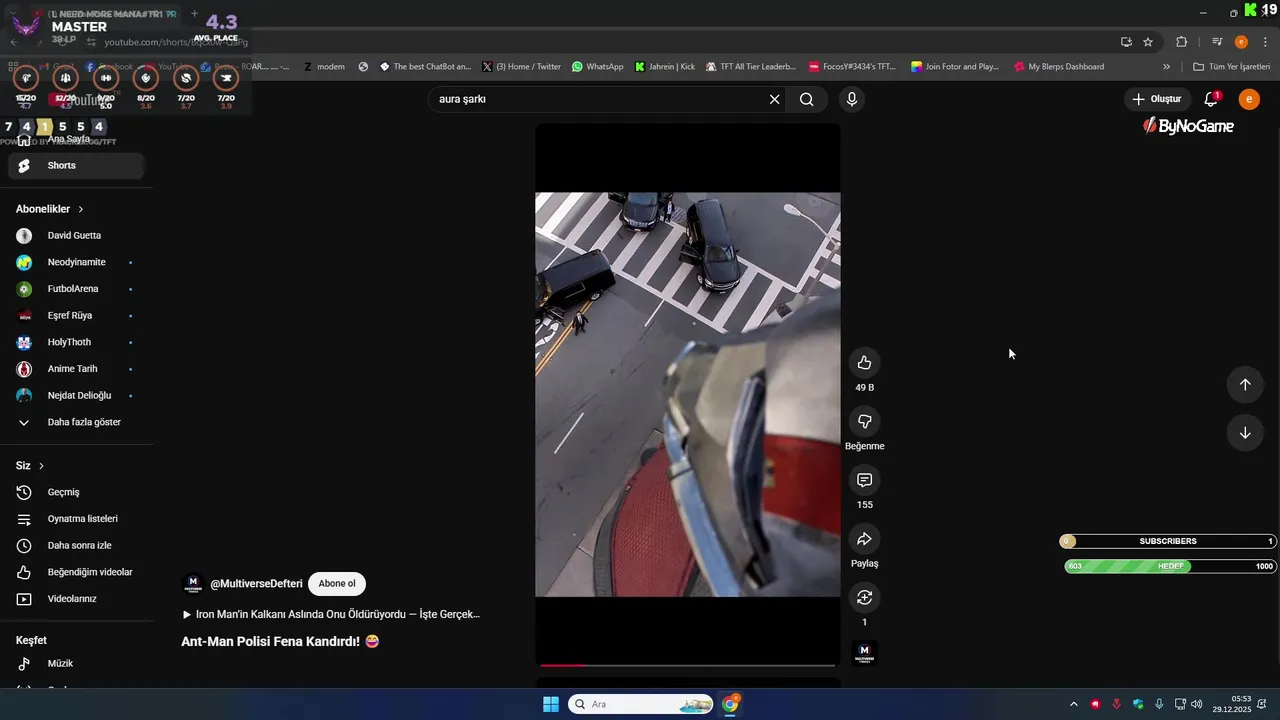Open Neodyinamite subscription channel

pyautogui.click(x=76, y=262)
